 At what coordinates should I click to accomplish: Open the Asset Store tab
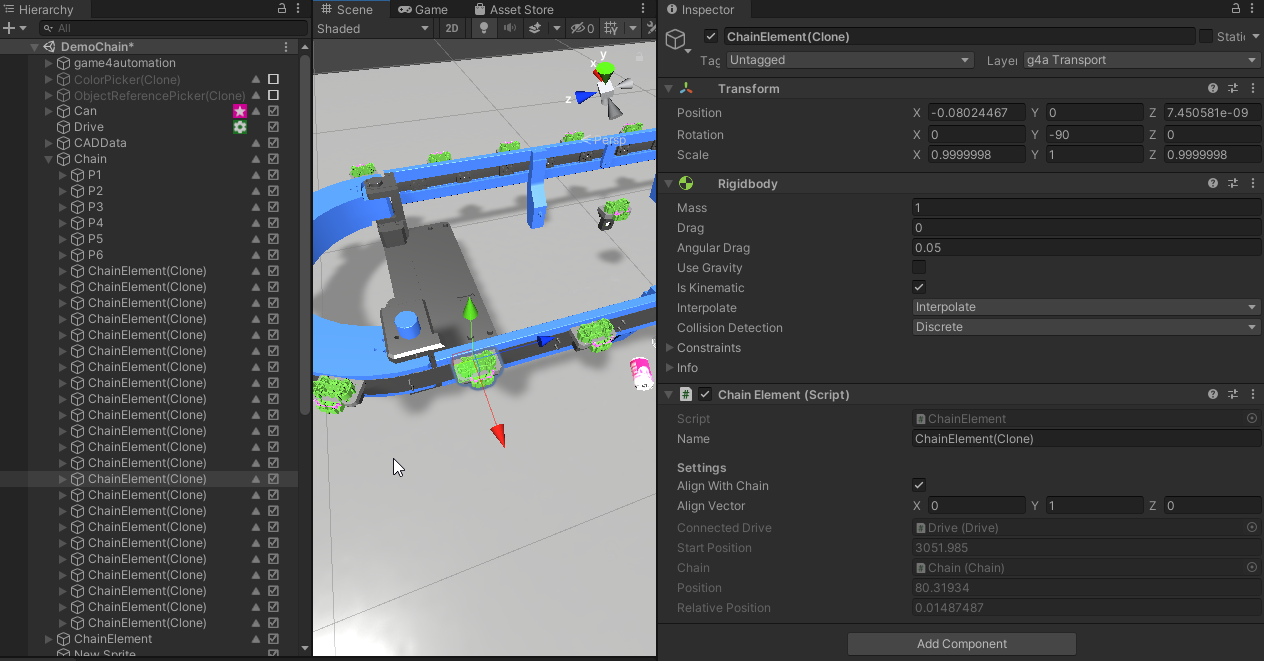513,9
